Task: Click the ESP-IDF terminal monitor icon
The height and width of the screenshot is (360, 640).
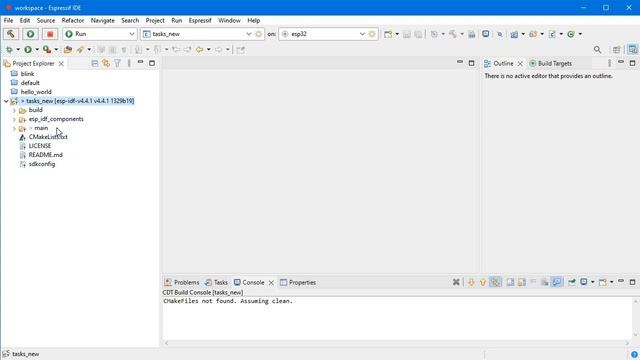Action: pos(486,34)
